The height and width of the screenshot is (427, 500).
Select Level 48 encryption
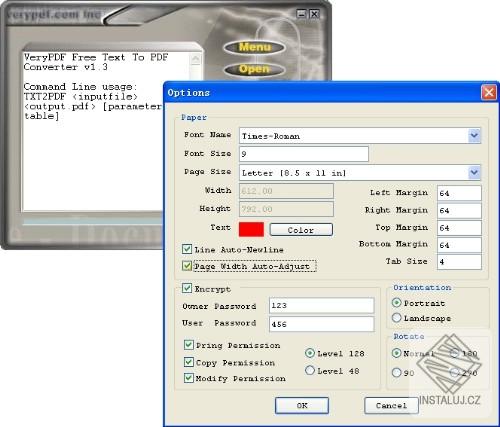[310, 370]
